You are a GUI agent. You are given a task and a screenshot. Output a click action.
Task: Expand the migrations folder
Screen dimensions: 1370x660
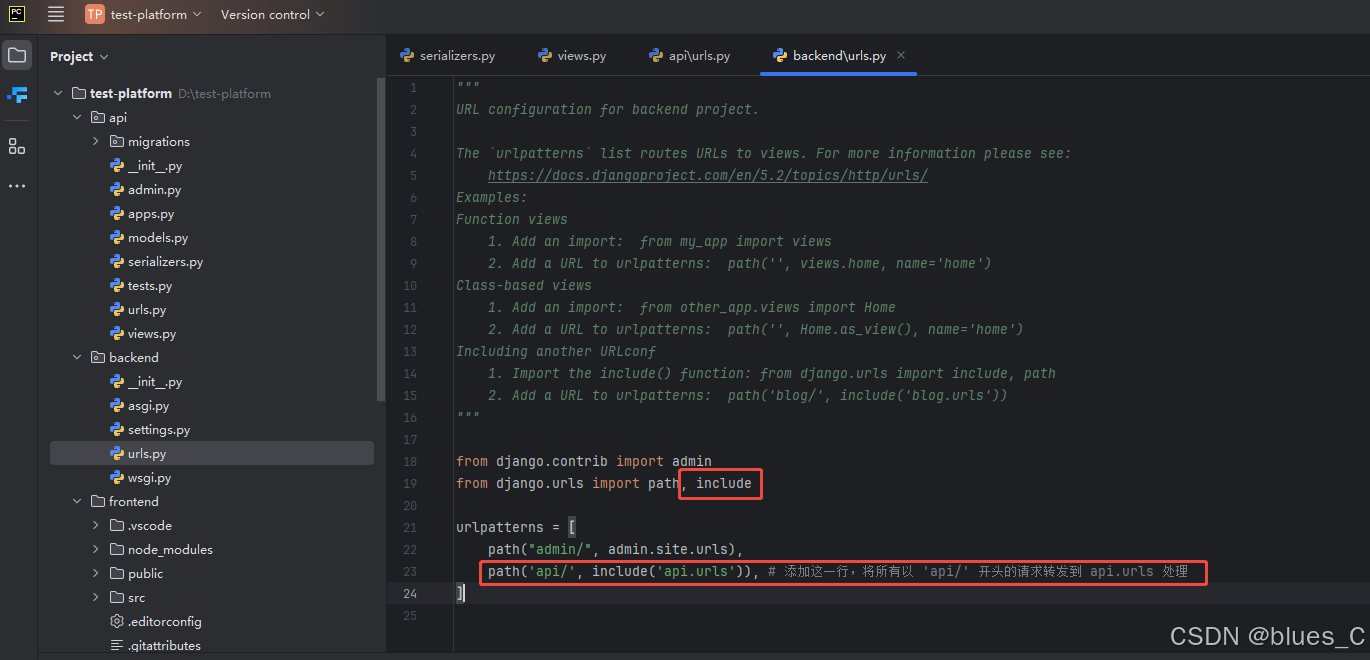pos(96,142)
